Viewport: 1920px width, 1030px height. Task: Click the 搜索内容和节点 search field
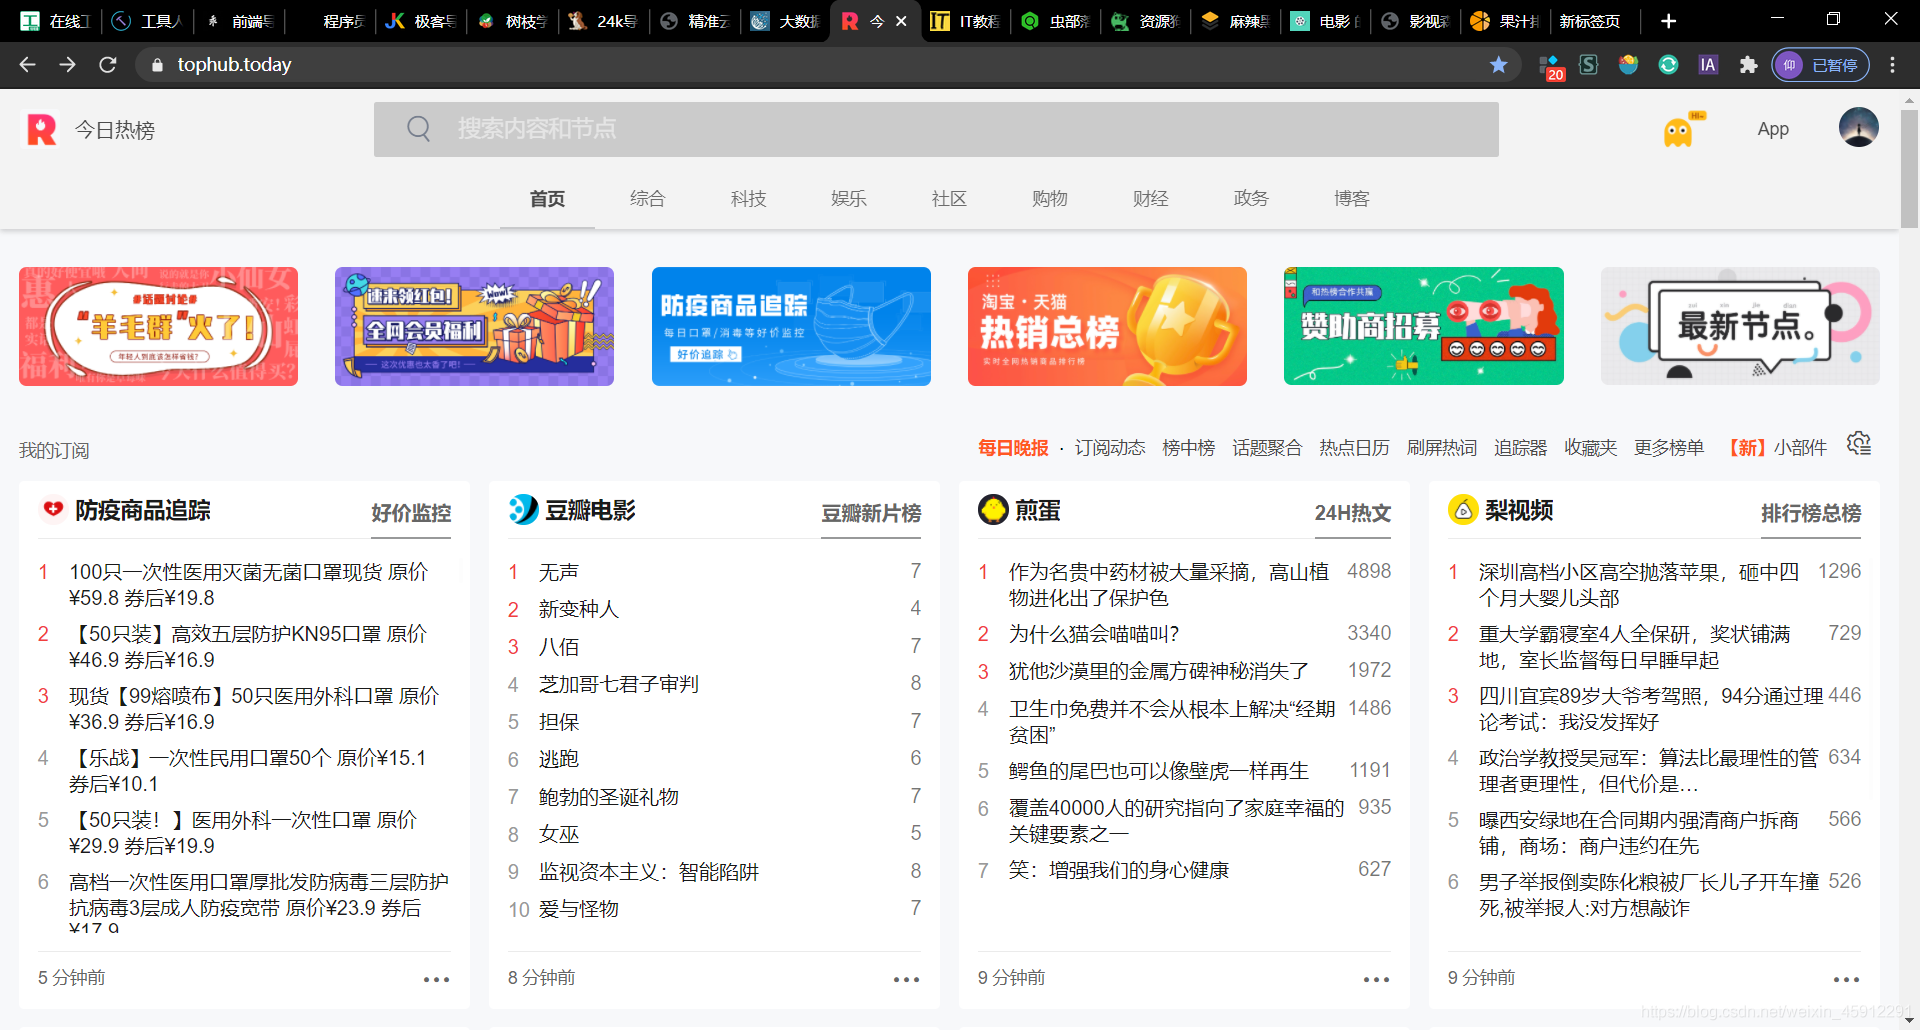coord(936,129)
